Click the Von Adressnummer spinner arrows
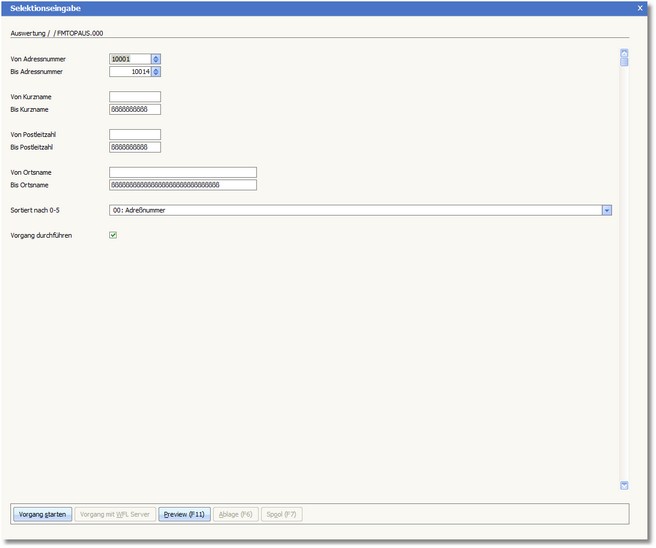Viewport: 656px width, 548px height. tap(156, 59)
